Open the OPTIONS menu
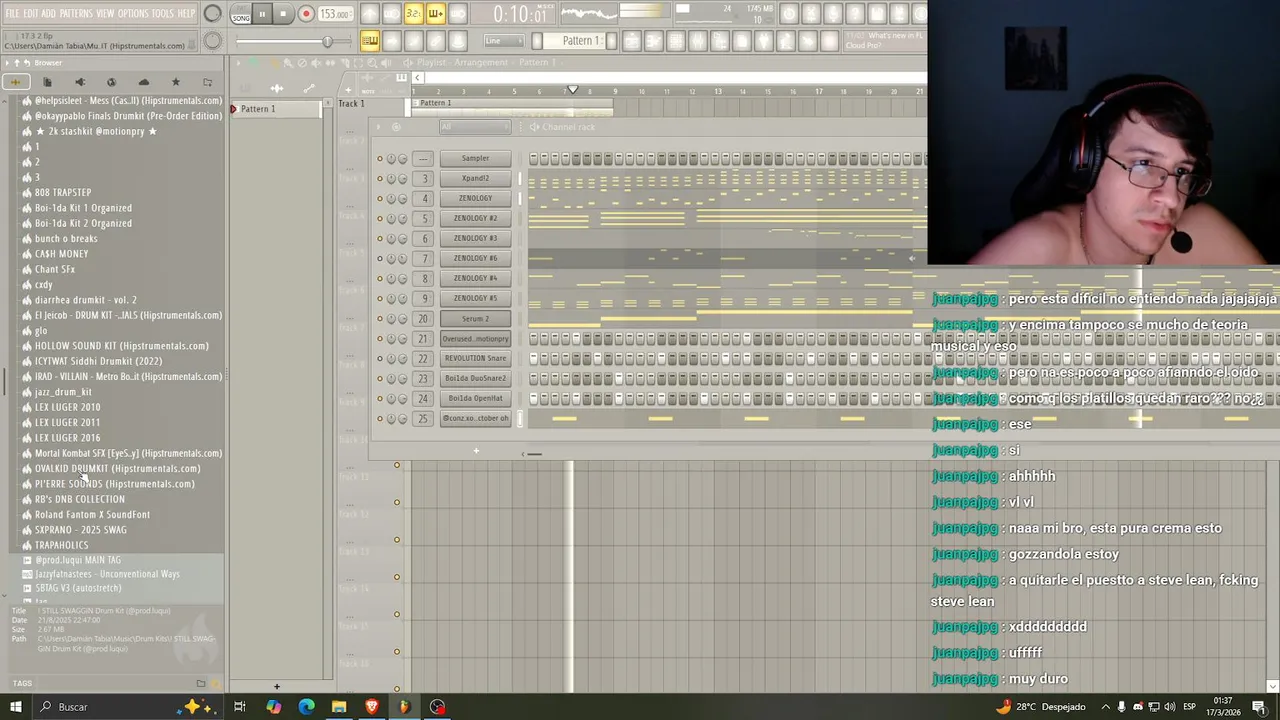Screen dimensions: 1280x720 133,13
